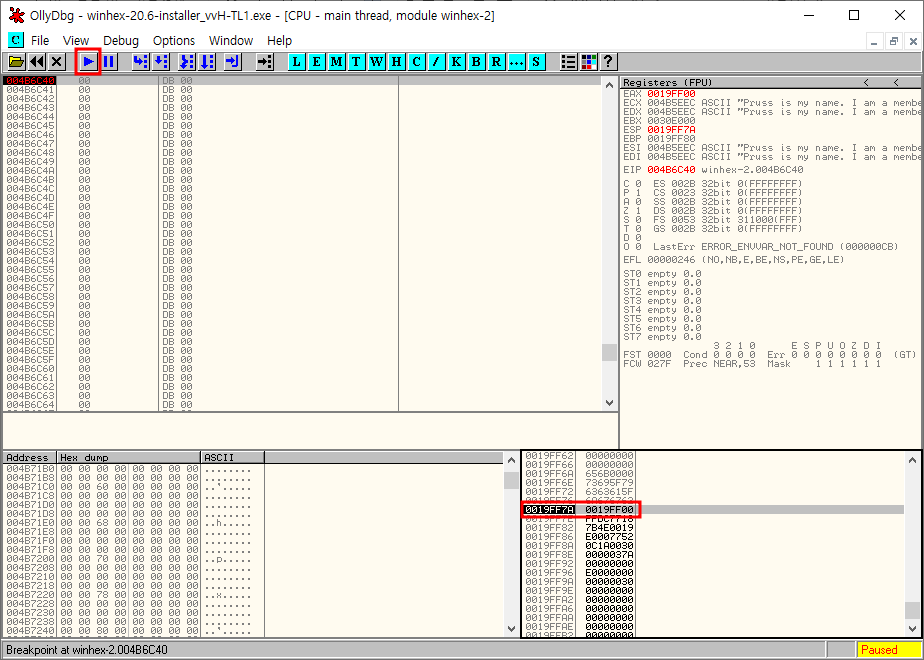The image size is (924, 660).
Task: Click the second left arrow in Registers header
Action: (x=896, y=82)
